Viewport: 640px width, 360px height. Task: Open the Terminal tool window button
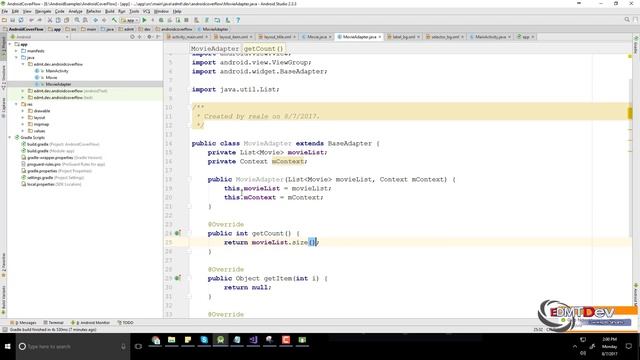(53, 322)
